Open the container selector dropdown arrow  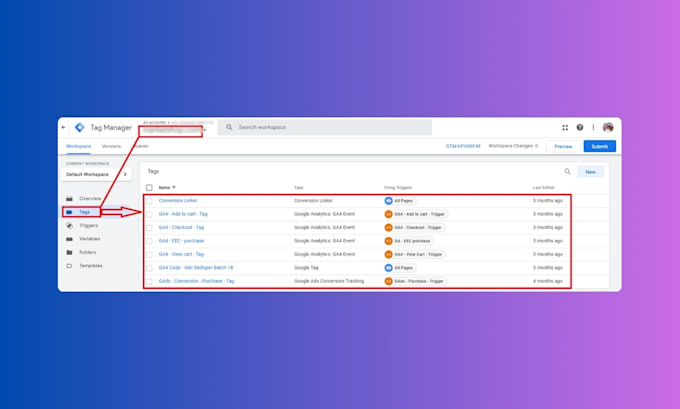click(205, 130)
